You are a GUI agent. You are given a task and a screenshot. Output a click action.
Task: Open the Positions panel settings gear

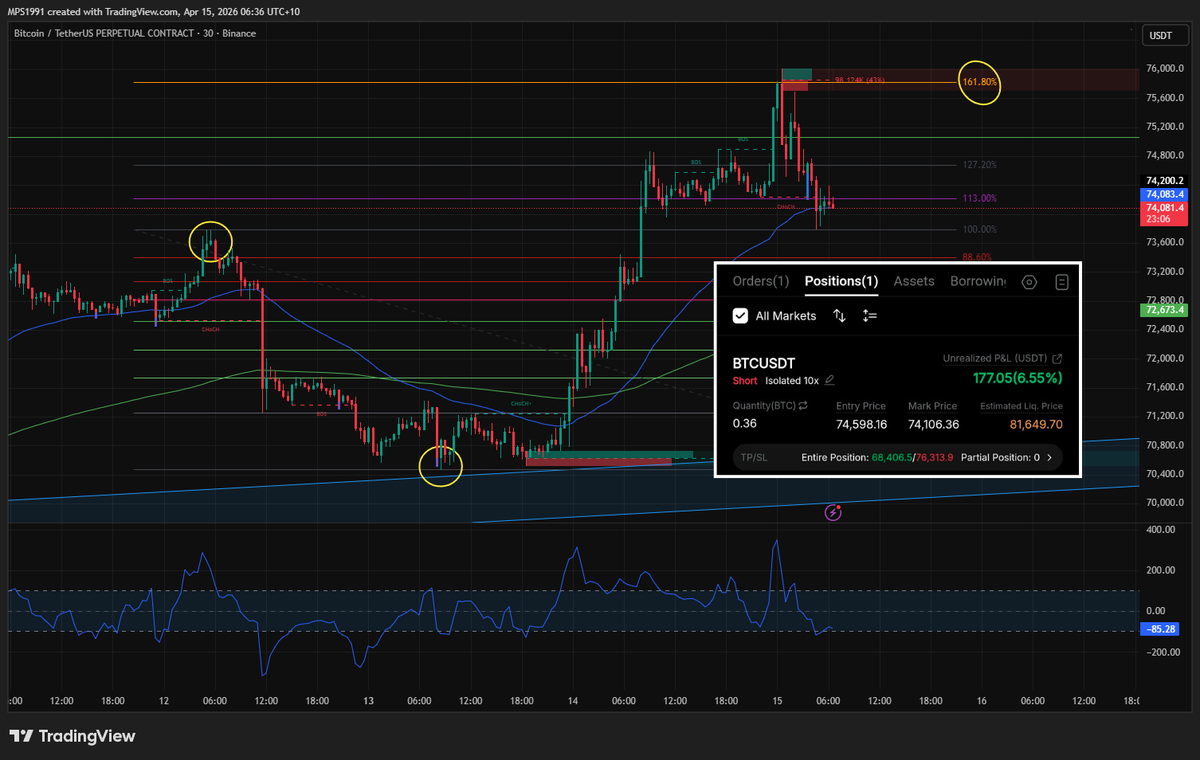point(1029,283)
